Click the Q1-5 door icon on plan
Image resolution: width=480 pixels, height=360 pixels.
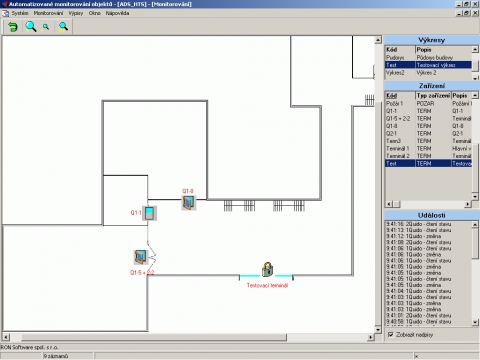pos(140,257)
